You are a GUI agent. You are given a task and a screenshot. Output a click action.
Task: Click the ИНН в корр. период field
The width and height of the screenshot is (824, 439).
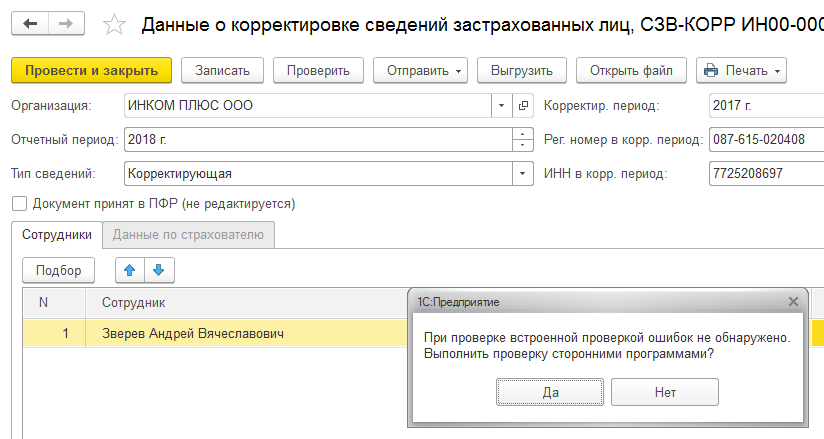click(x=765, y=173)
